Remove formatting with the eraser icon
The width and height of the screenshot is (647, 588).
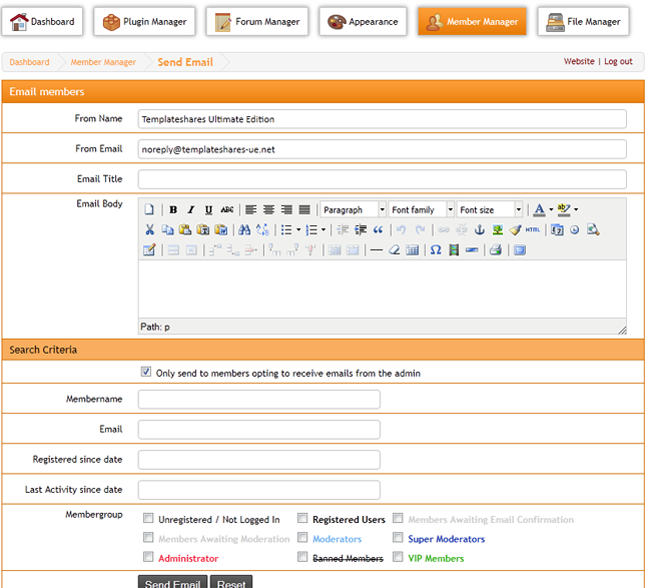coord(394,250)
